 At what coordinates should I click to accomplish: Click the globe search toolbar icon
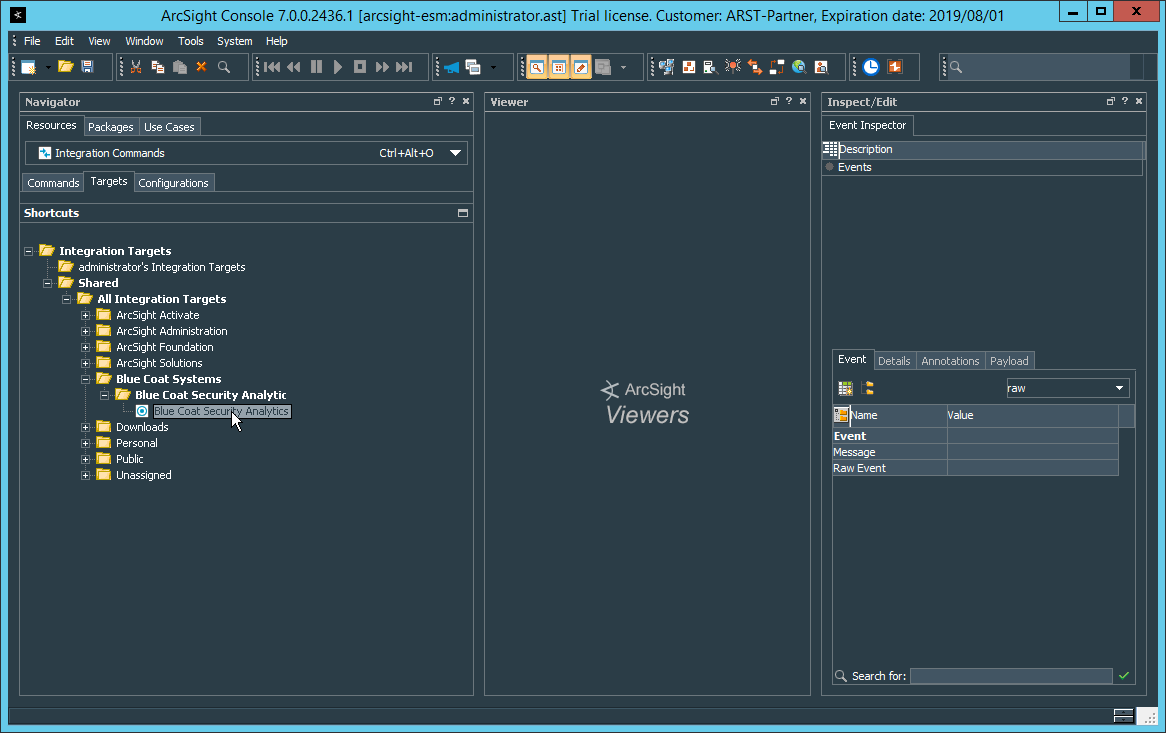pos(799,67)
